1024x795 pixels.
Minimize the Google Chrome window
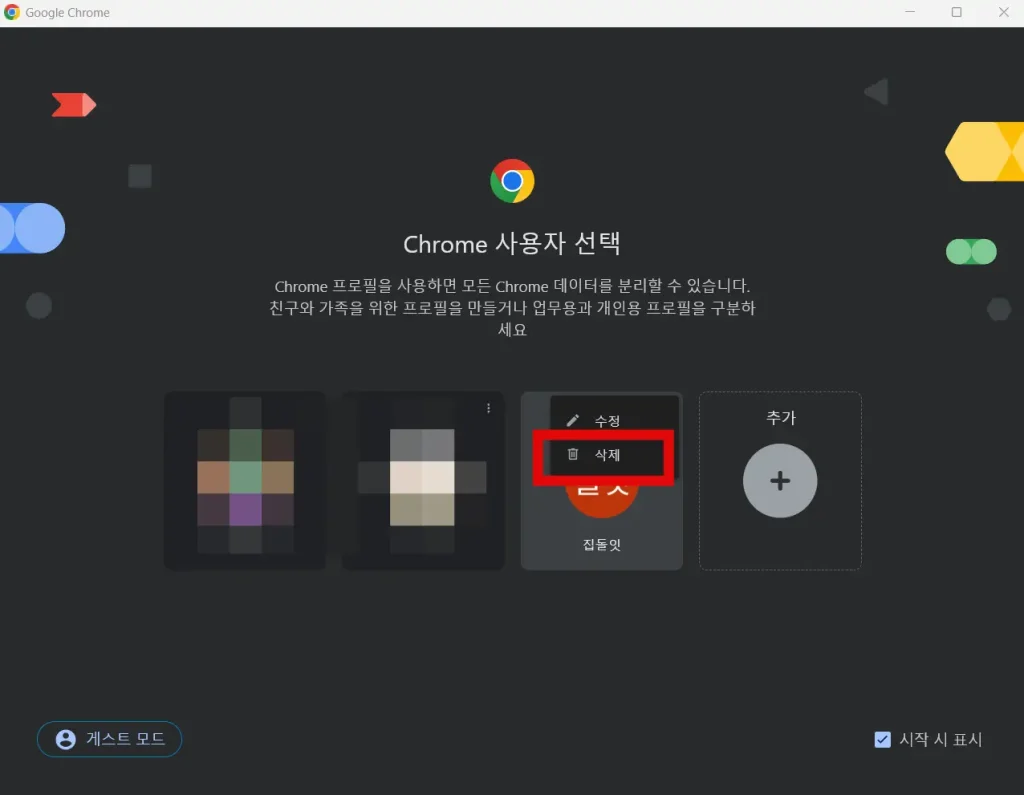tap(910, 12)
